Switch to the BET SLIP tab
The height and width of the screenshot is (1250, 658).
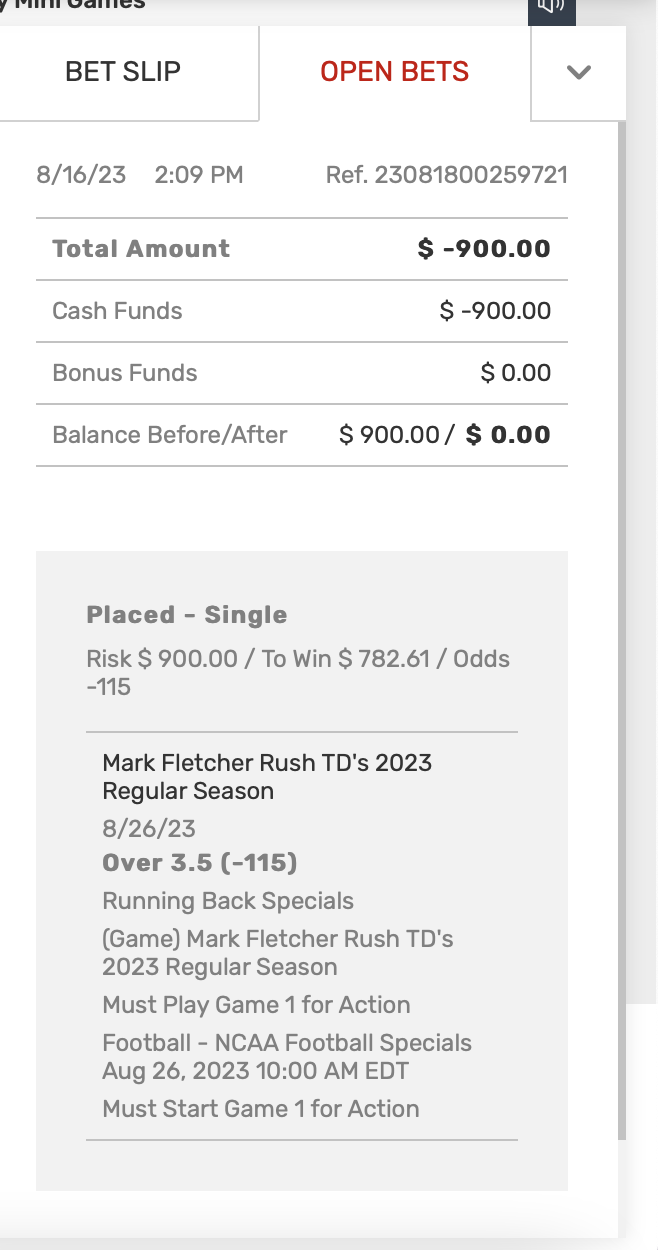pos(123,72)
